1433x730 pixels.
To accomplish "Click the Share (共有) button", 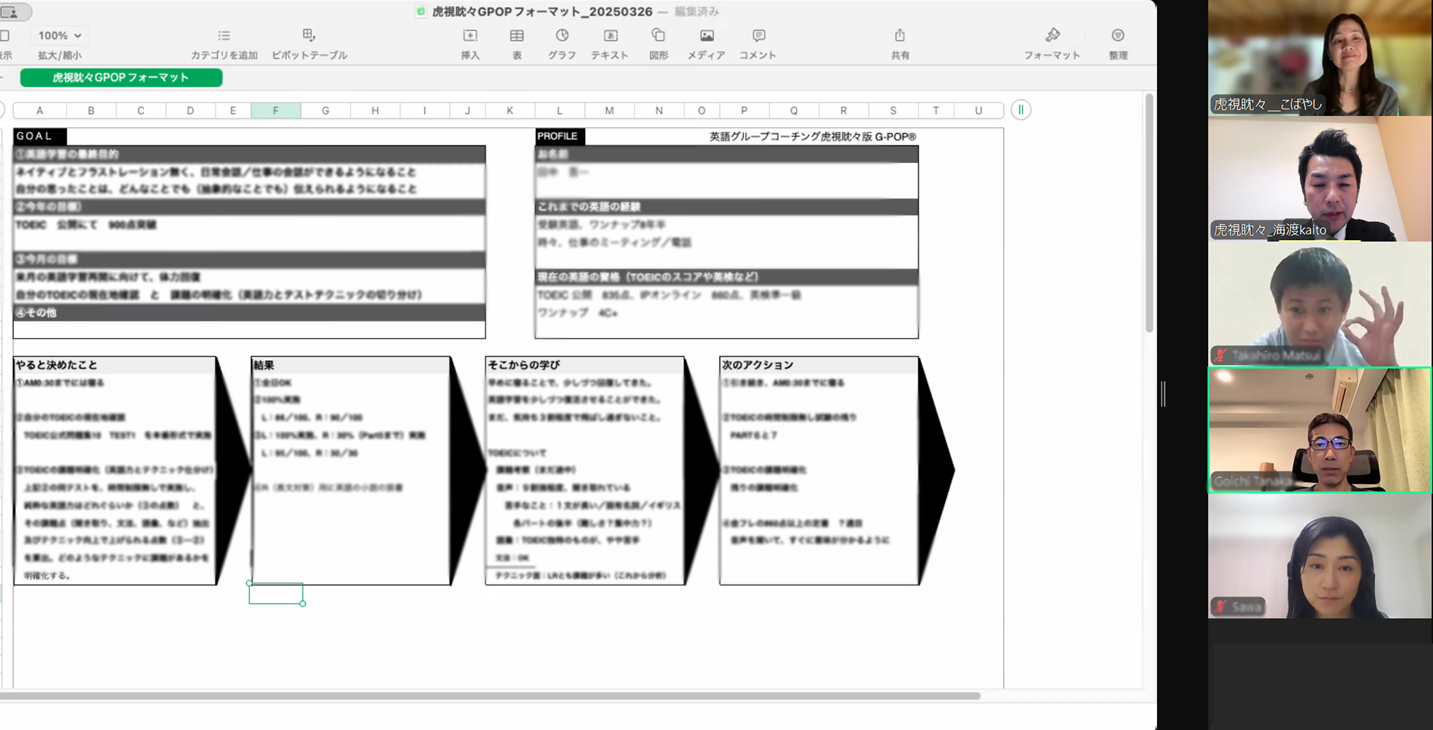I will [900, 36].
